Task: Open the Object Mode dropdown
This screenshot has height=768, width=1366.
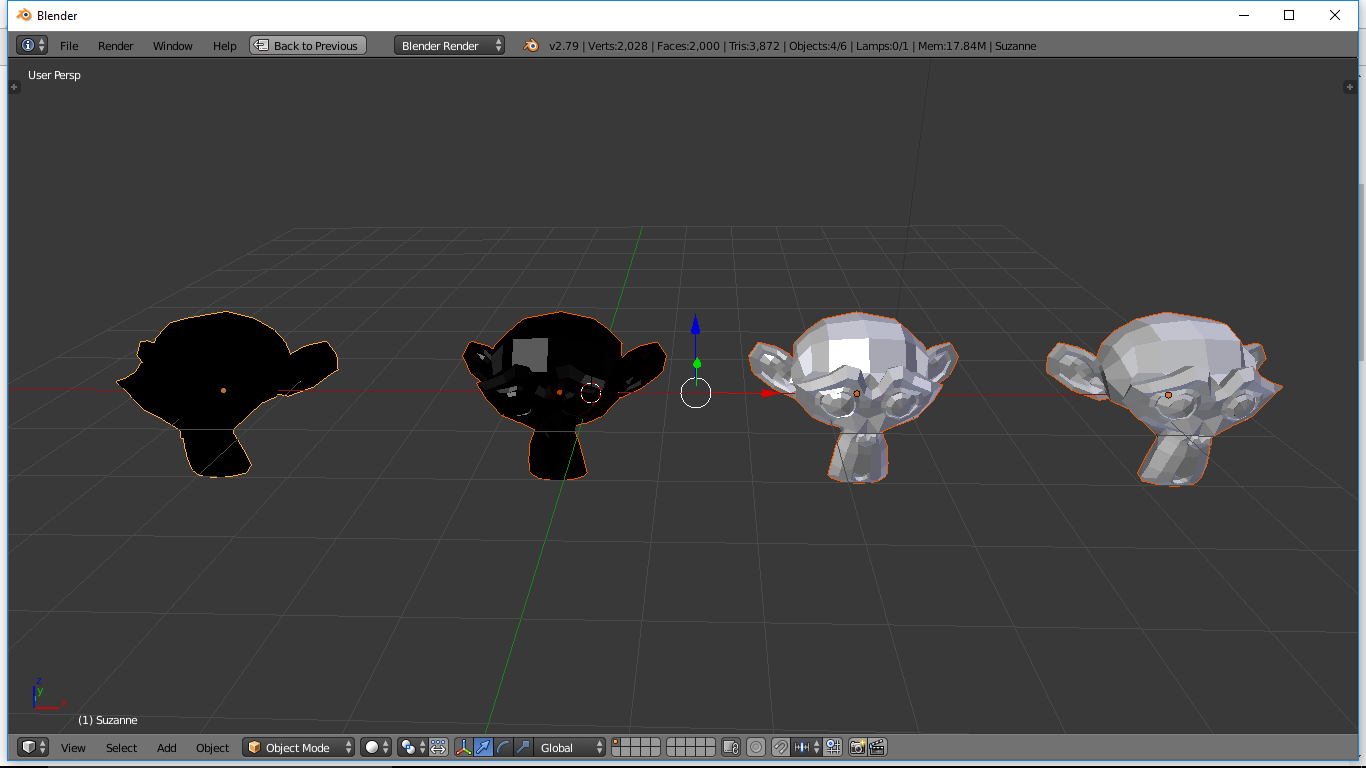Action: click(x=298, y=747)
